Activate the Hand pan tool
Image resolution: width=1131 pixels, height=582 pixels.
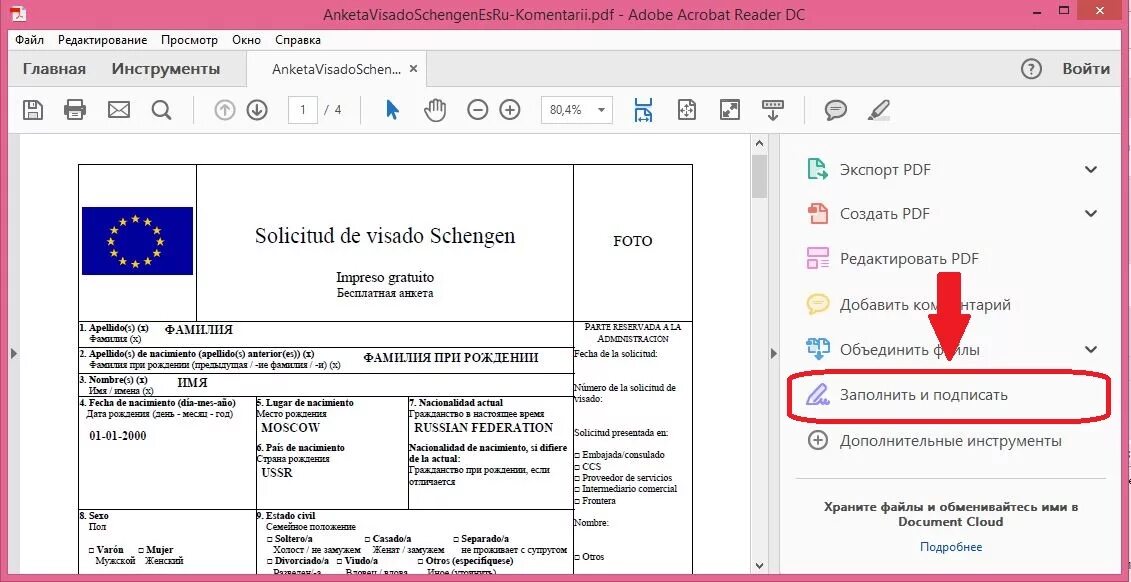435,110
